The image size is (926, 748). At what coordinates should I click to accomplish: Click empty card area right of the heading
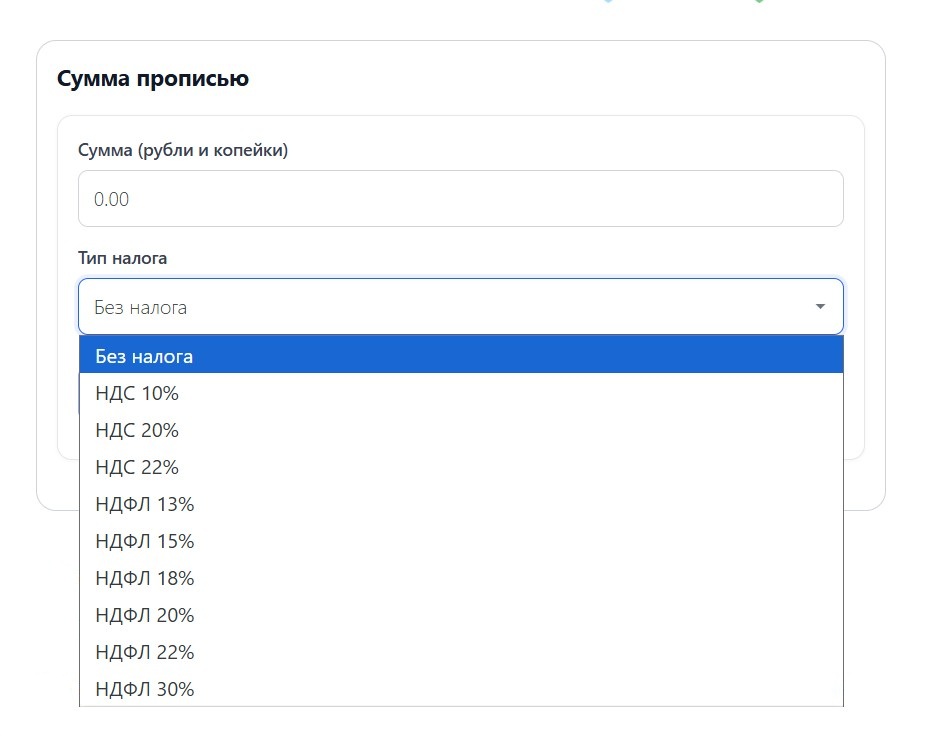[x=600, y=79]
